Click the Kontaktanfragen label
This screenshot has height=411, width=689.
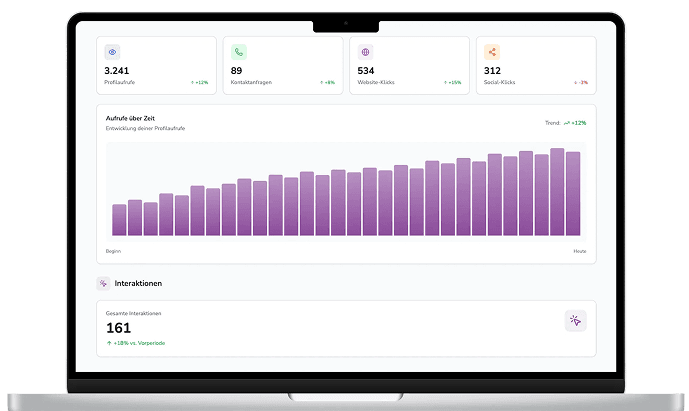coord(251,82)
